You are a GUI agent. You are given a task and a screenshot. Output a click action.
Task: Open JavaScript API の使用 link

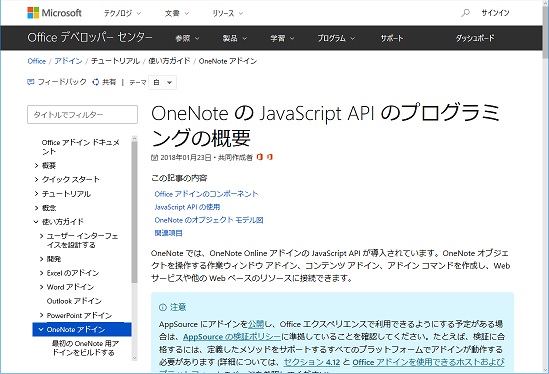tap(187, 207)
